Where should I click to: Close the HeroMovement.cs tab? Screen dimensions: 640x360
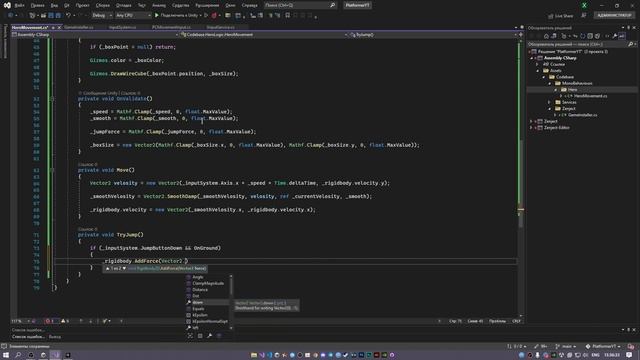tap(59, 27)
